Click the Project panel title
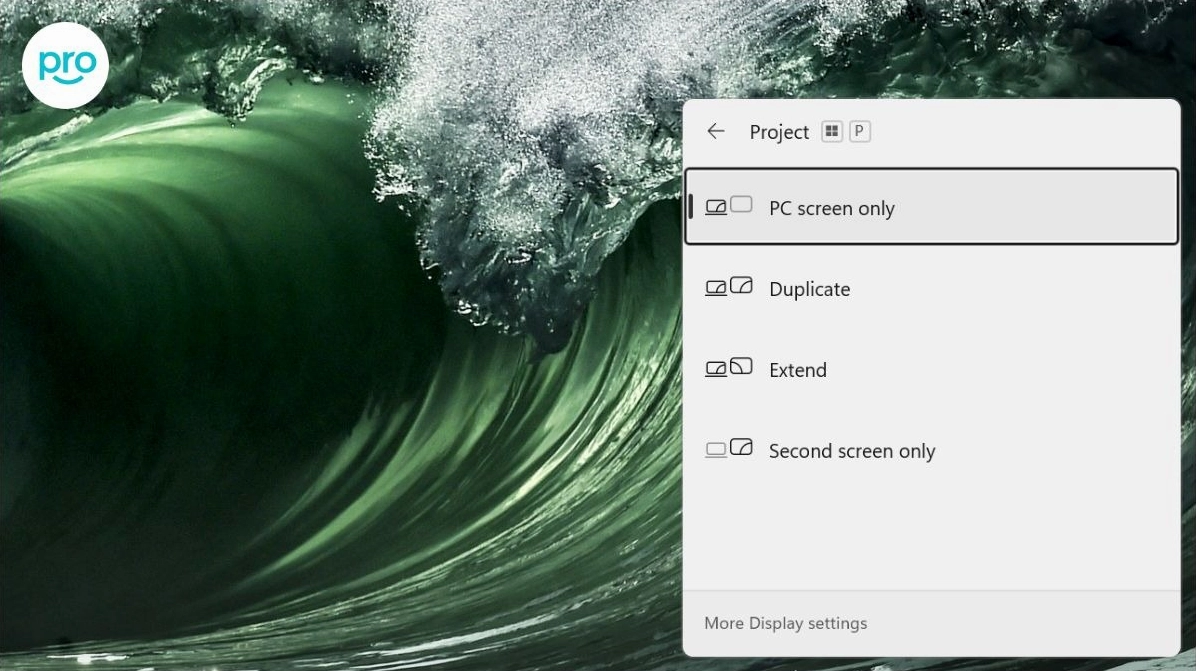The width and height of the screenshot is (1196, 671). 779,132
